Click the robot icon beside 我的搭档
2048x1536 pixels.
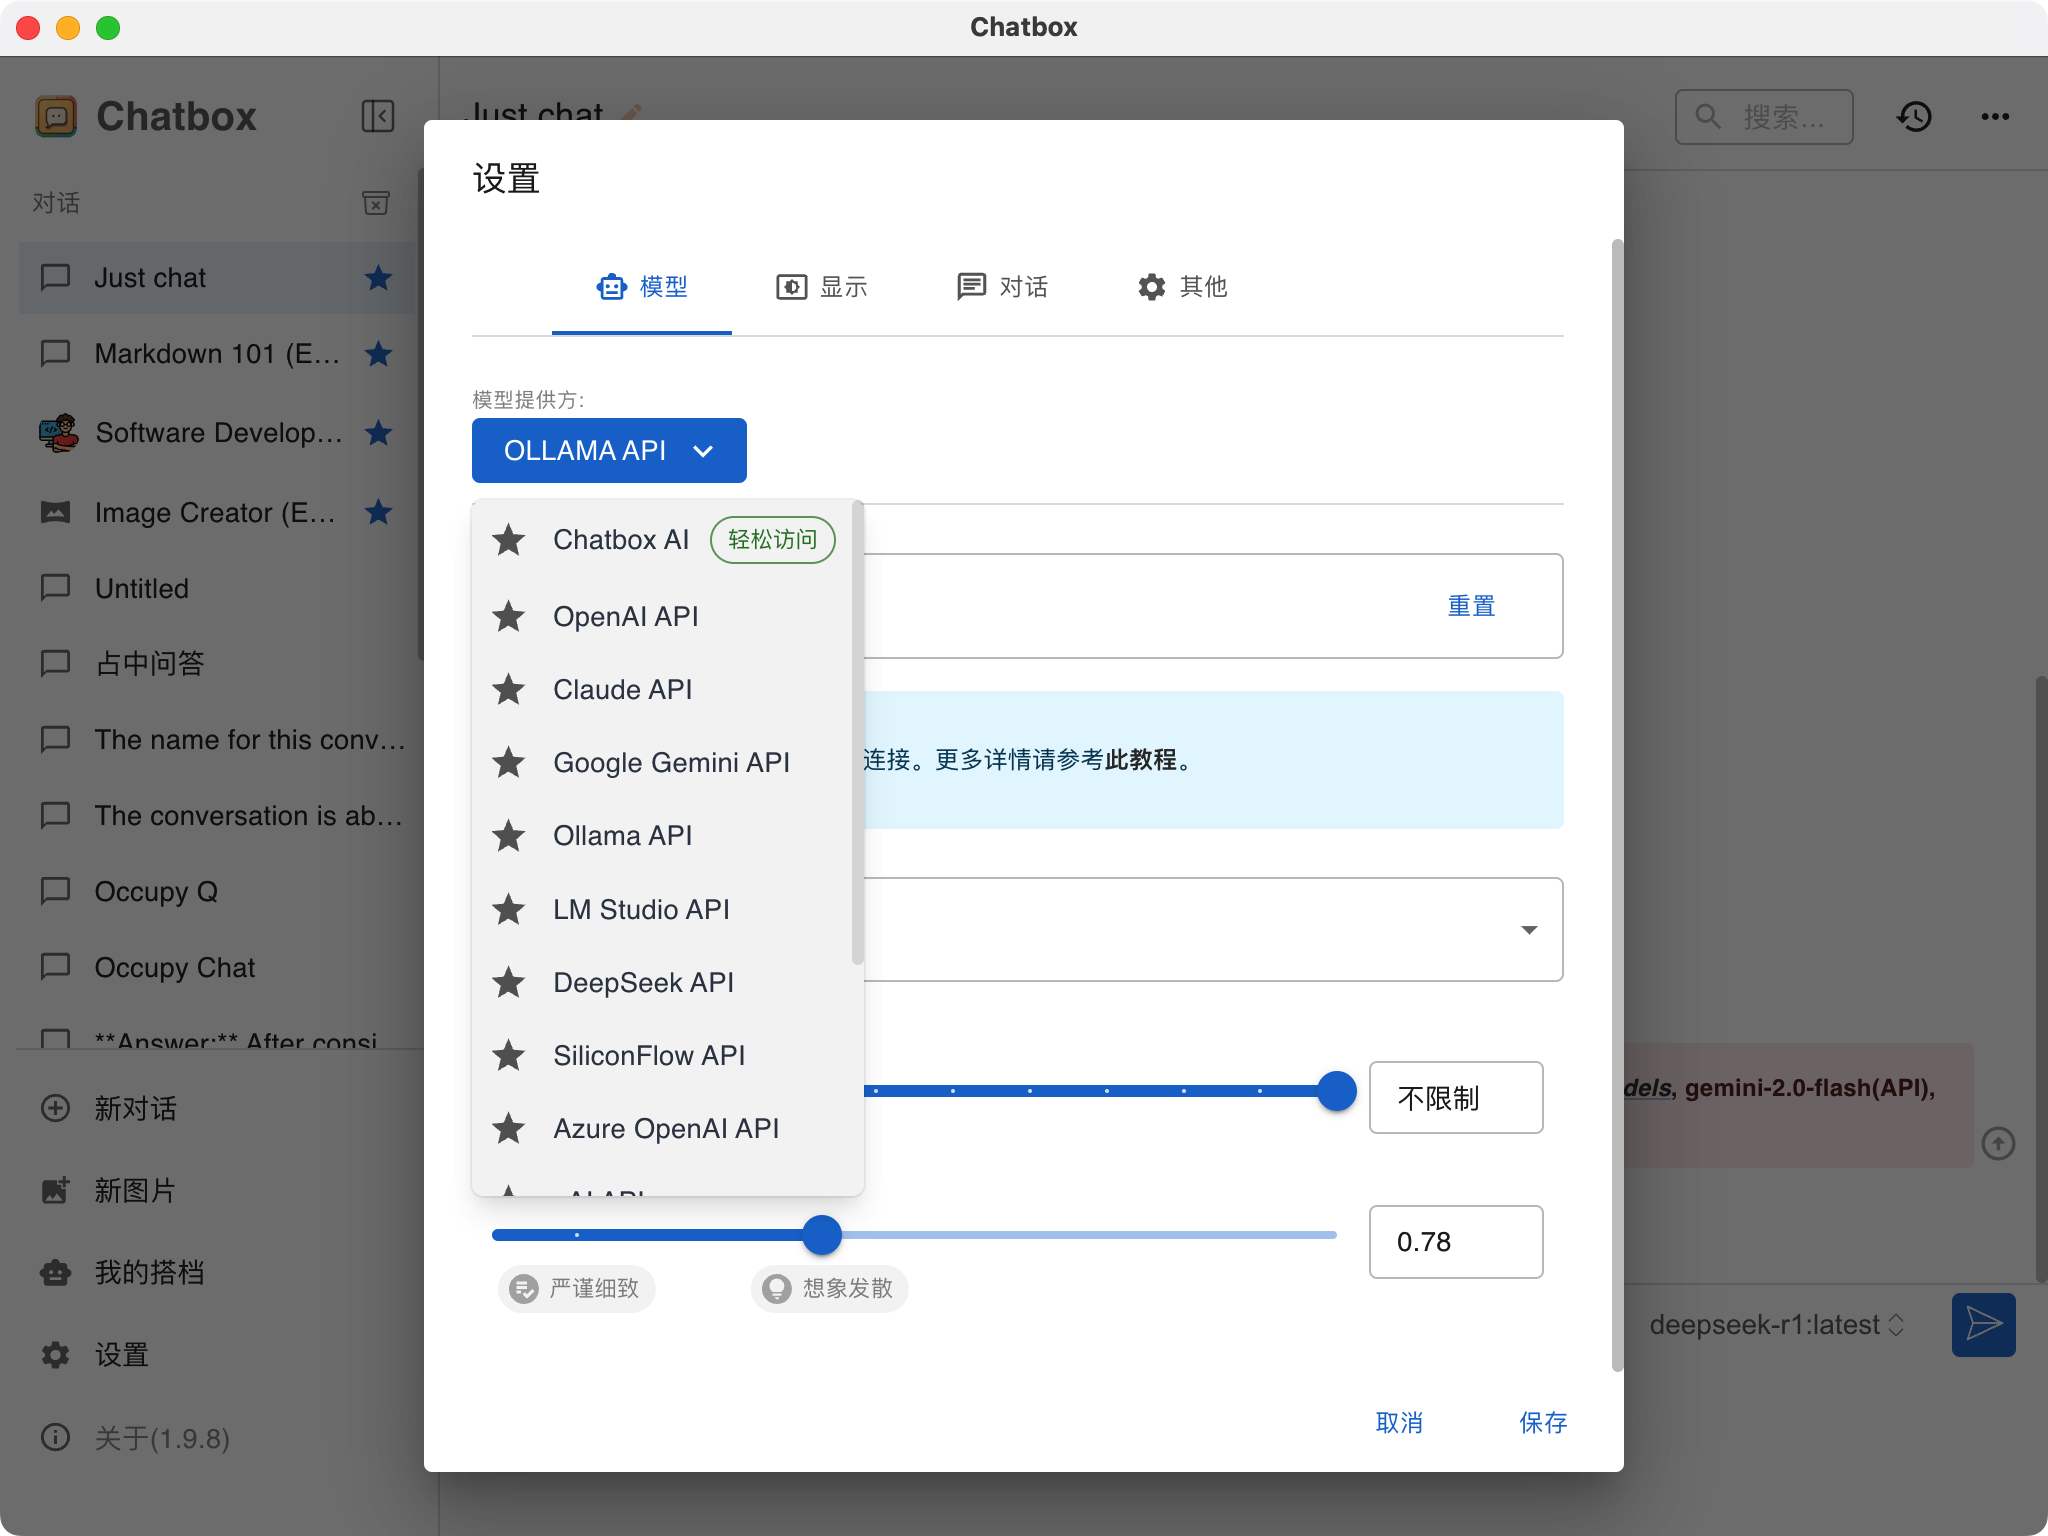click(x=55, y=1272)
